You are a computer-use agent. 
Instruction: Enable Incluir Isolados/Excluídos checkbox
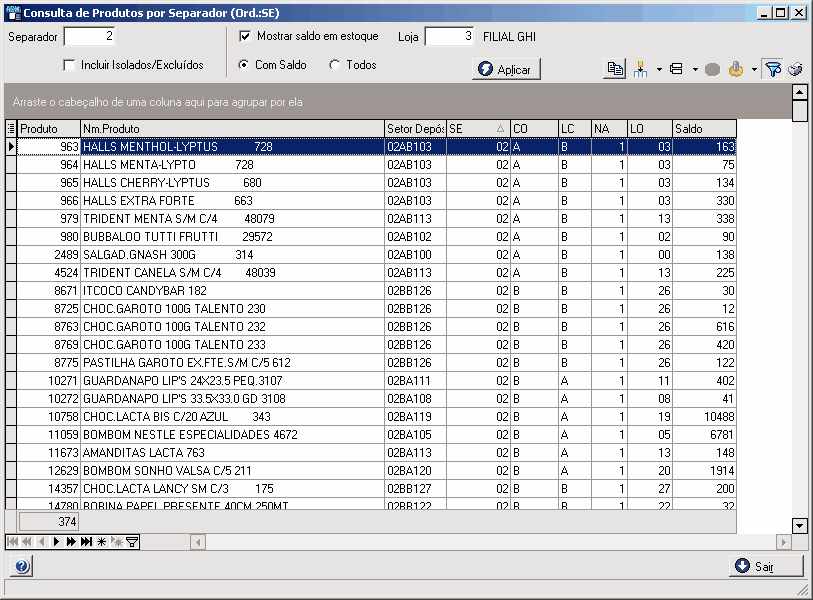(68, 65)
